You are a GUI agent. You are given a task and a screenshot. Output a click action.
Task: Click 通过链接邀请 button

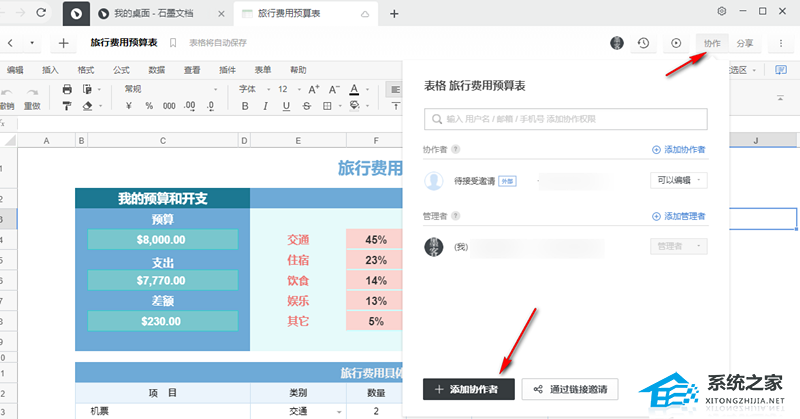coord(571,389)
